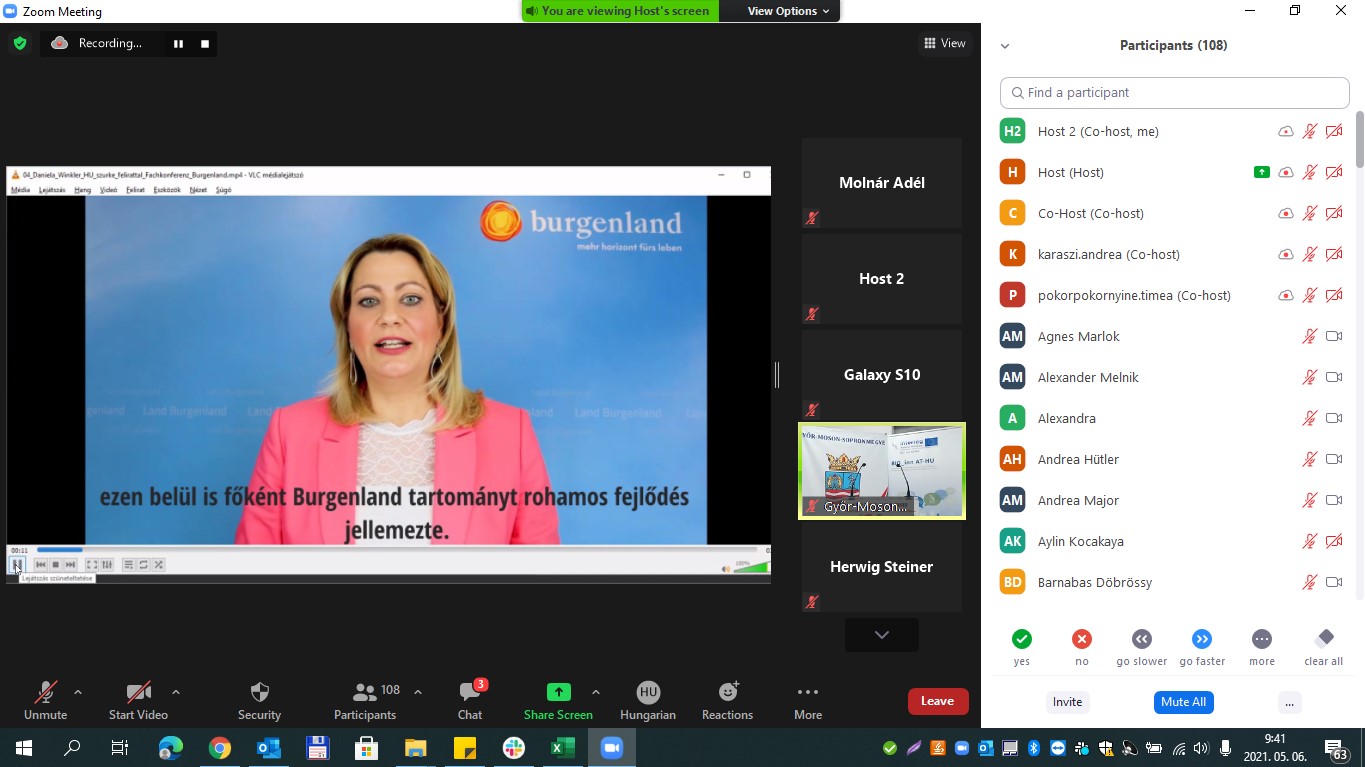Open Chrome from the Windows taskbar

click(x=220, y=748)
